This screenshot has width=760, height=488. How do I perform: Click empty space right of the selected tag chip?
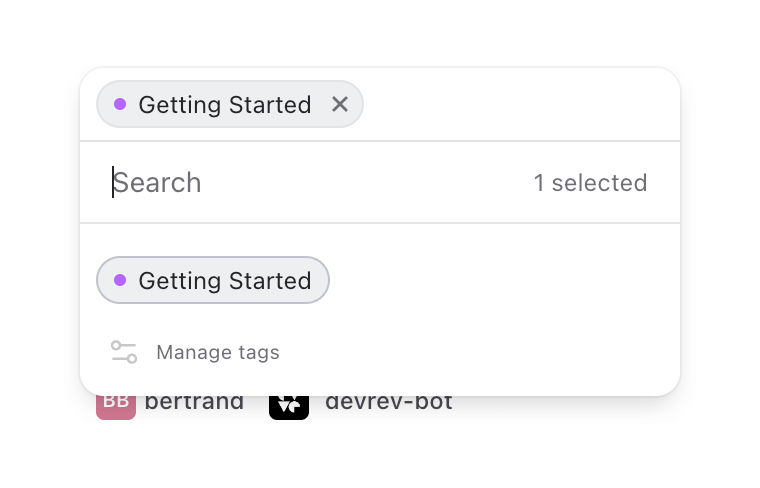click(520, 104)
